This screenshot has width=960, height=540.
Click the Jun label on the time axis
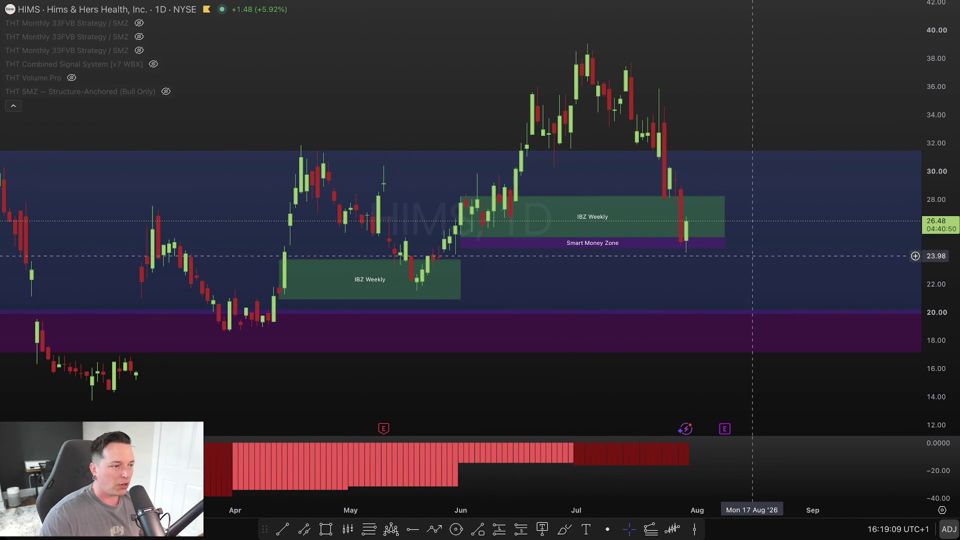pos(460,510)
